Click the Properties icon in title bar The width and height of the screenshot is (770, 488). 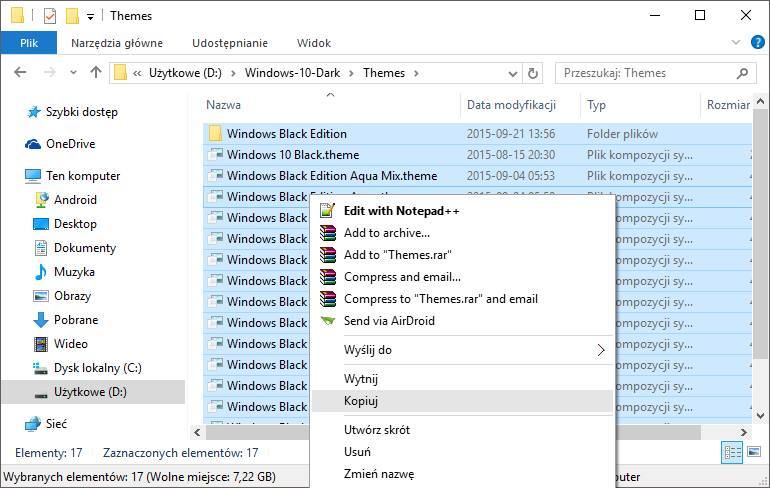(50, 16)
